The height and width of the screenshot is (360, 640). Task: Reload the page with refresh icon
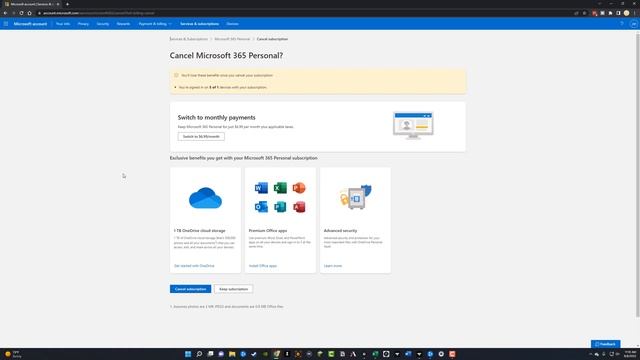pos(21,13)
